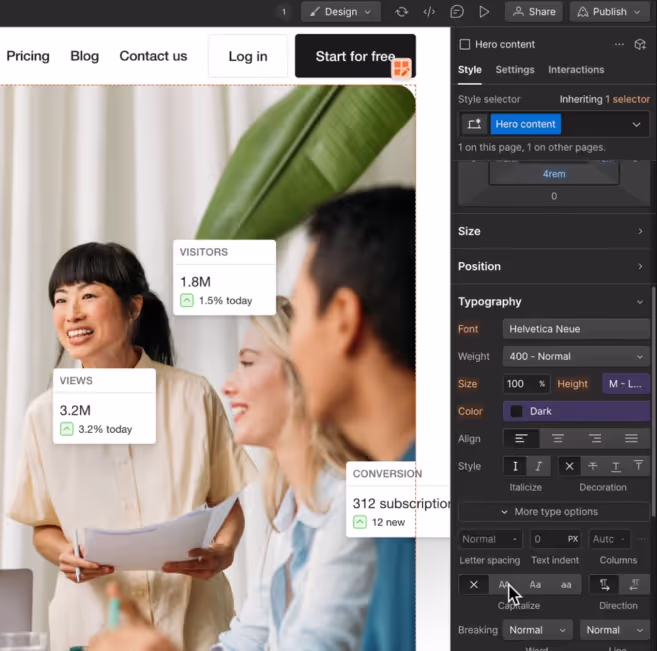Set left-to-right text direction
The width and height of the screenshot is (657, 651).
click(604, 585)
